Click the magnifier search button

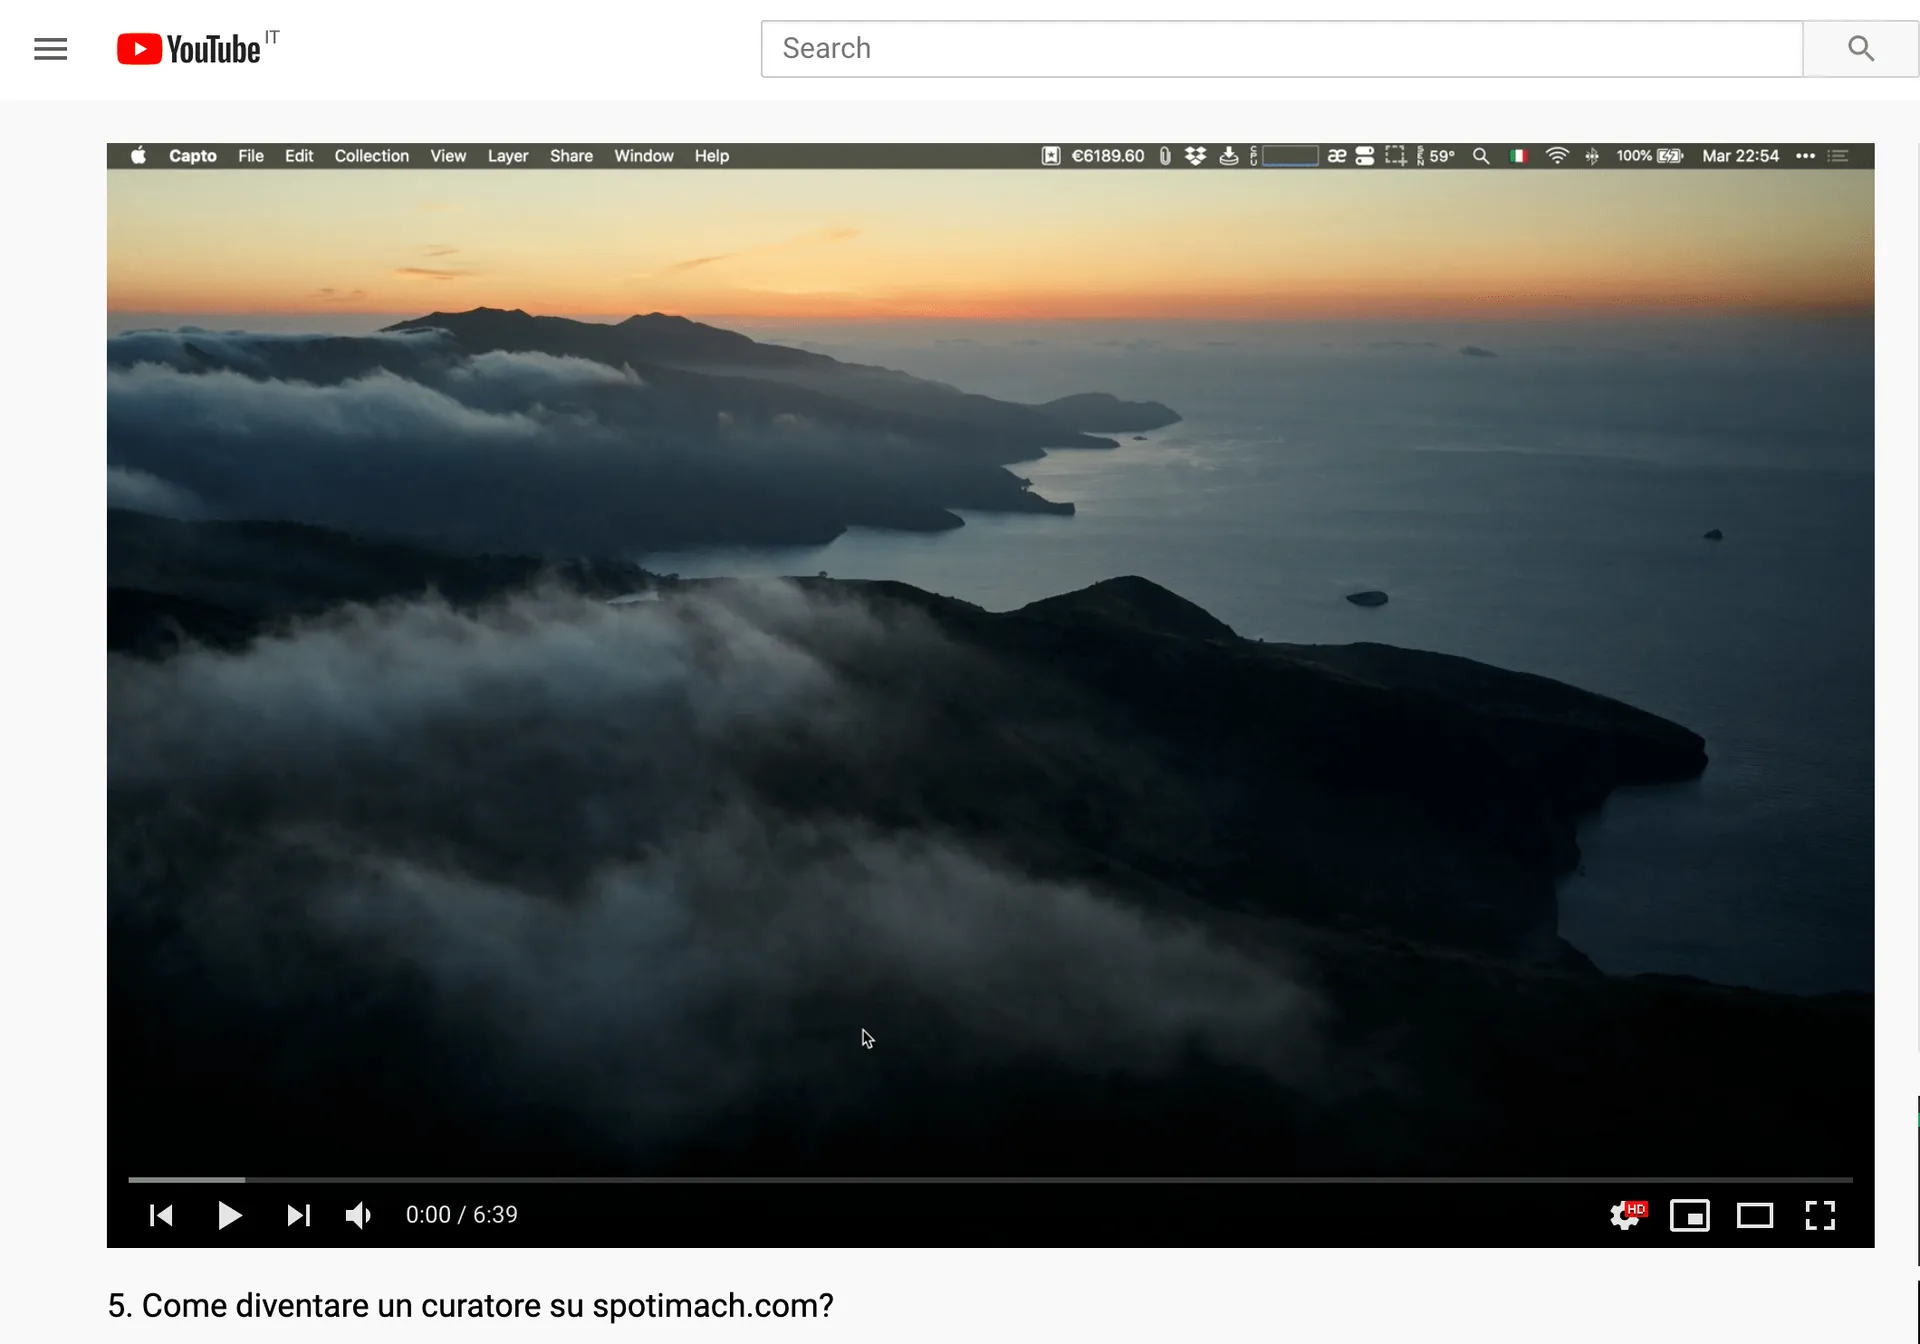1860,48
